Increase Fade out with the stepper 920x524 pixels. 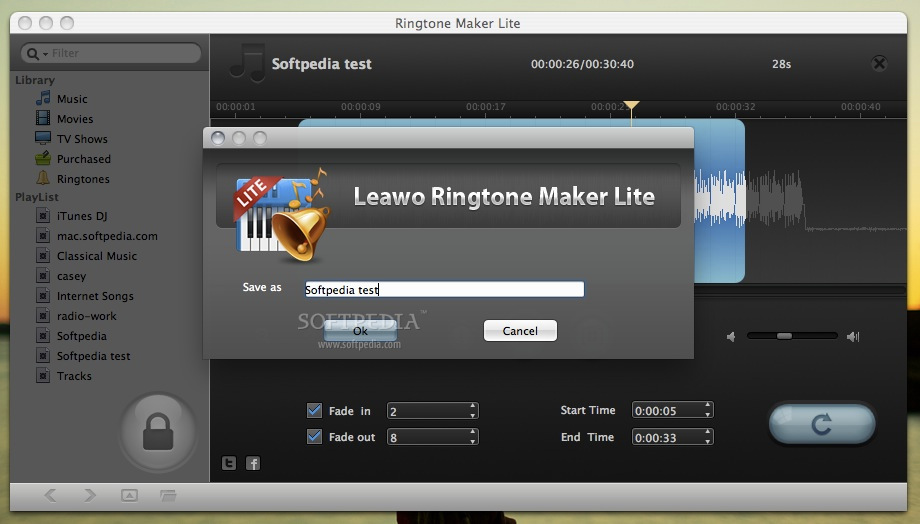(x=473, y=432)
